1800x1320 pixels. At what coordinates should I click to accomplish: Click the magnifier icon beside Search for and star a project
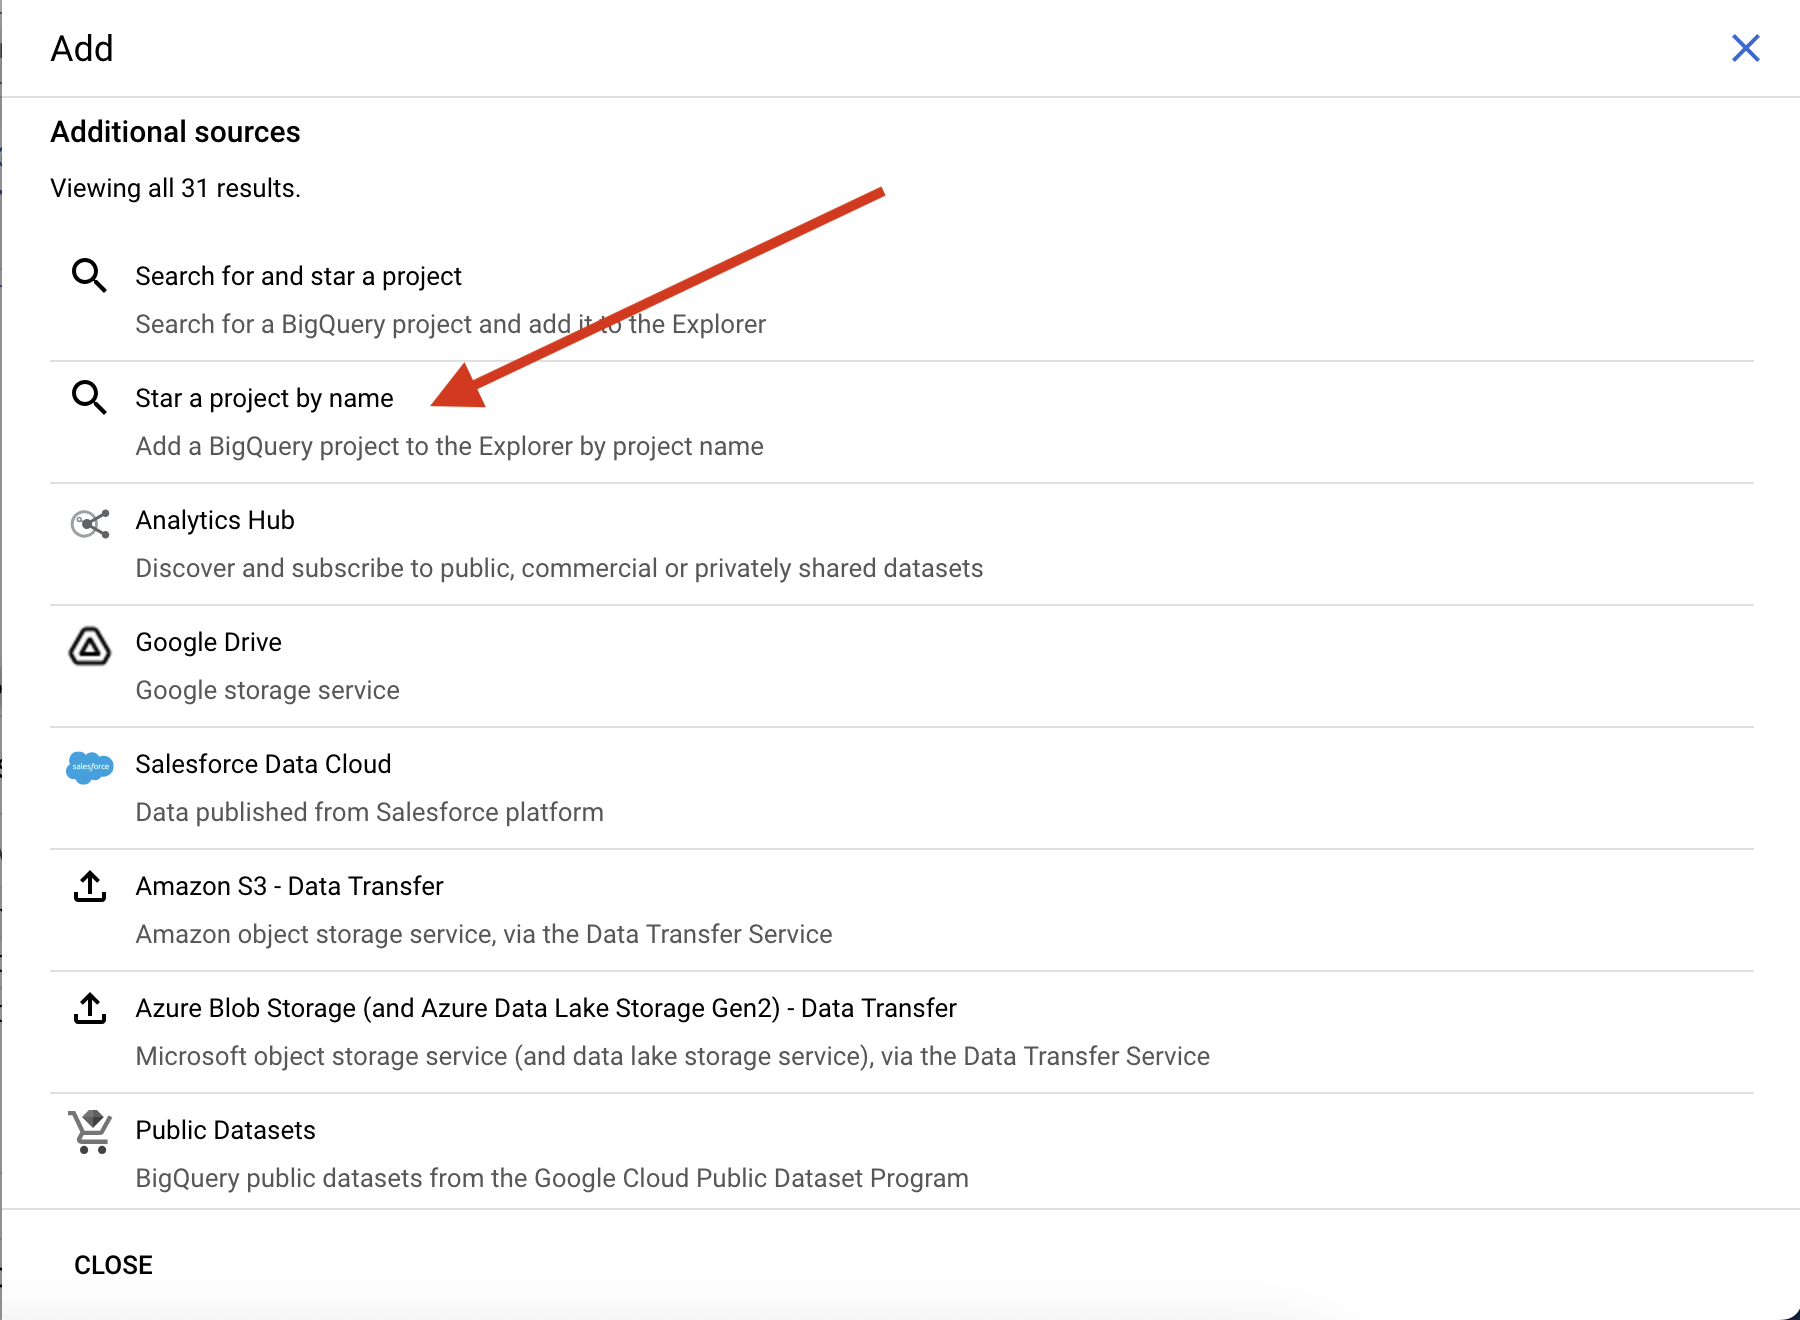[89, 275]
